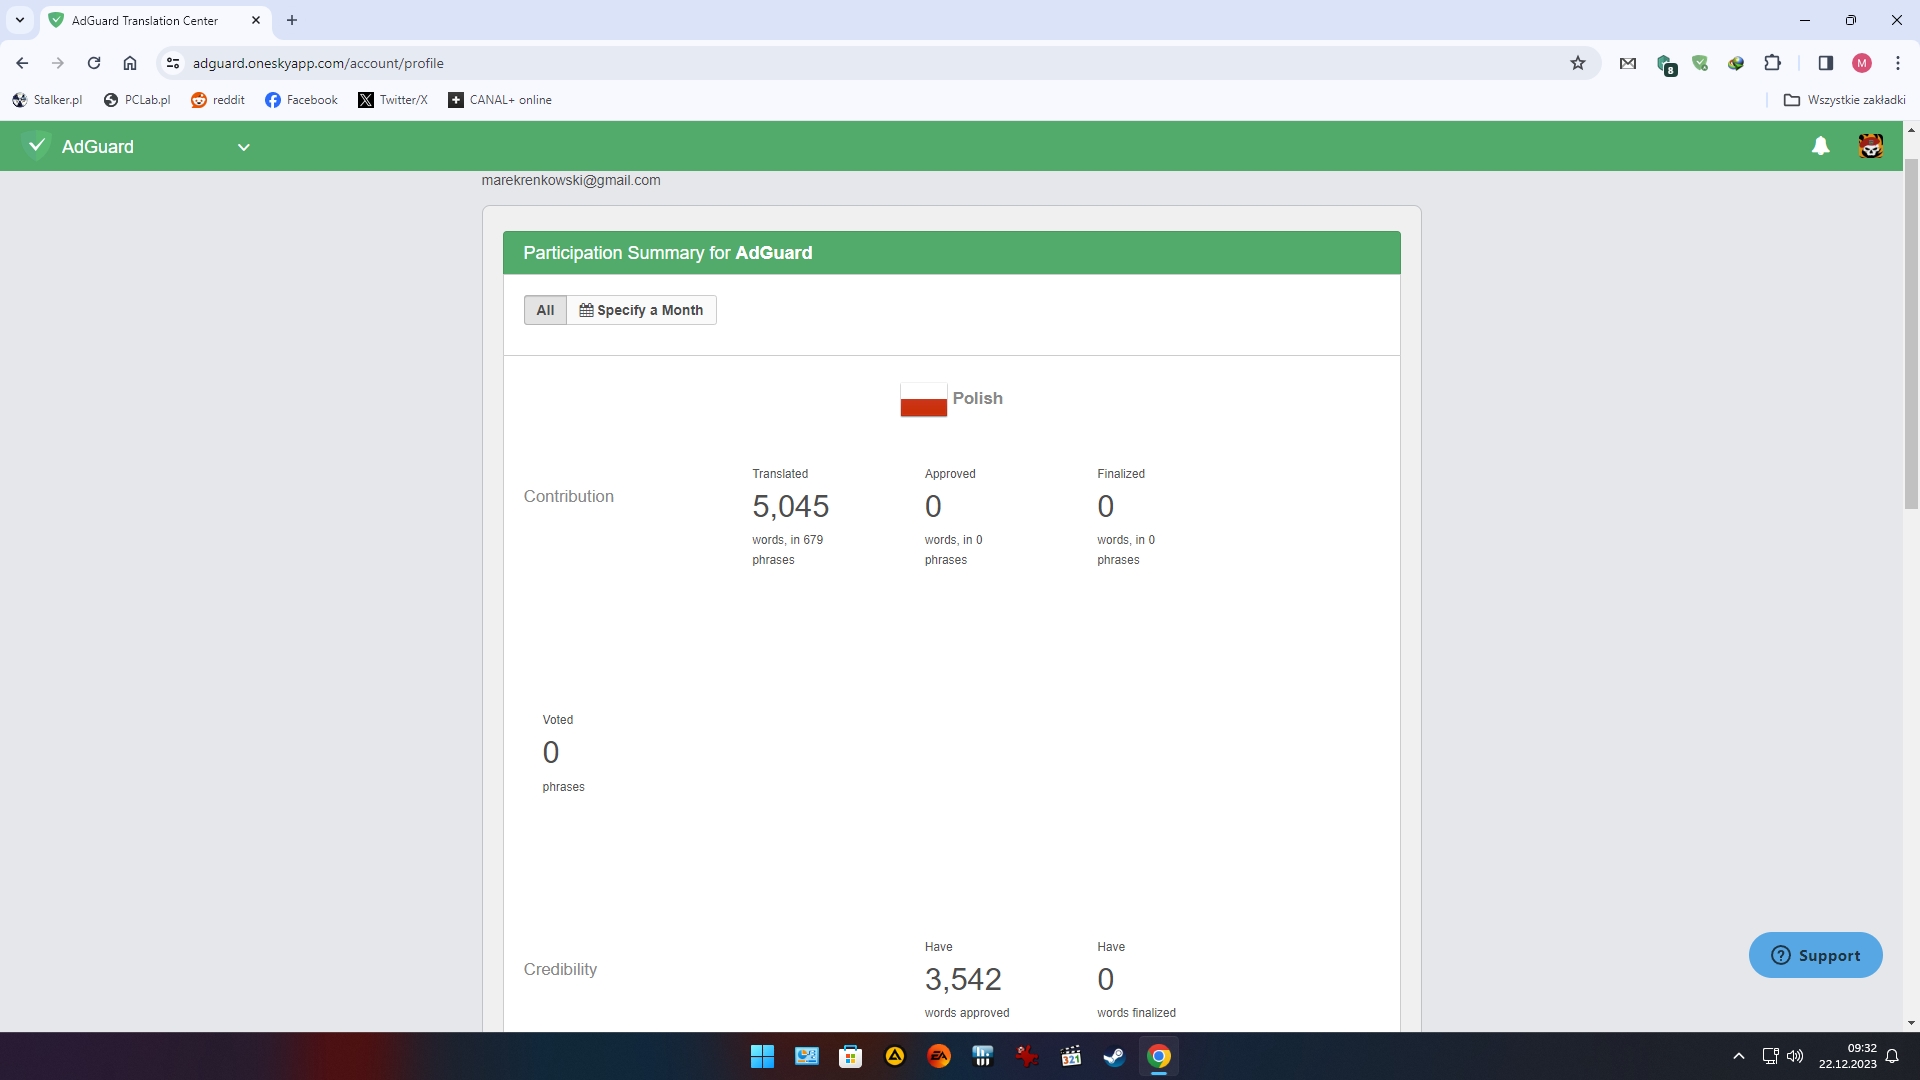Viewport: 1920px width, 1080px height.
Task: Show hidden system tray icons
Action: tap(1738, 1057)
